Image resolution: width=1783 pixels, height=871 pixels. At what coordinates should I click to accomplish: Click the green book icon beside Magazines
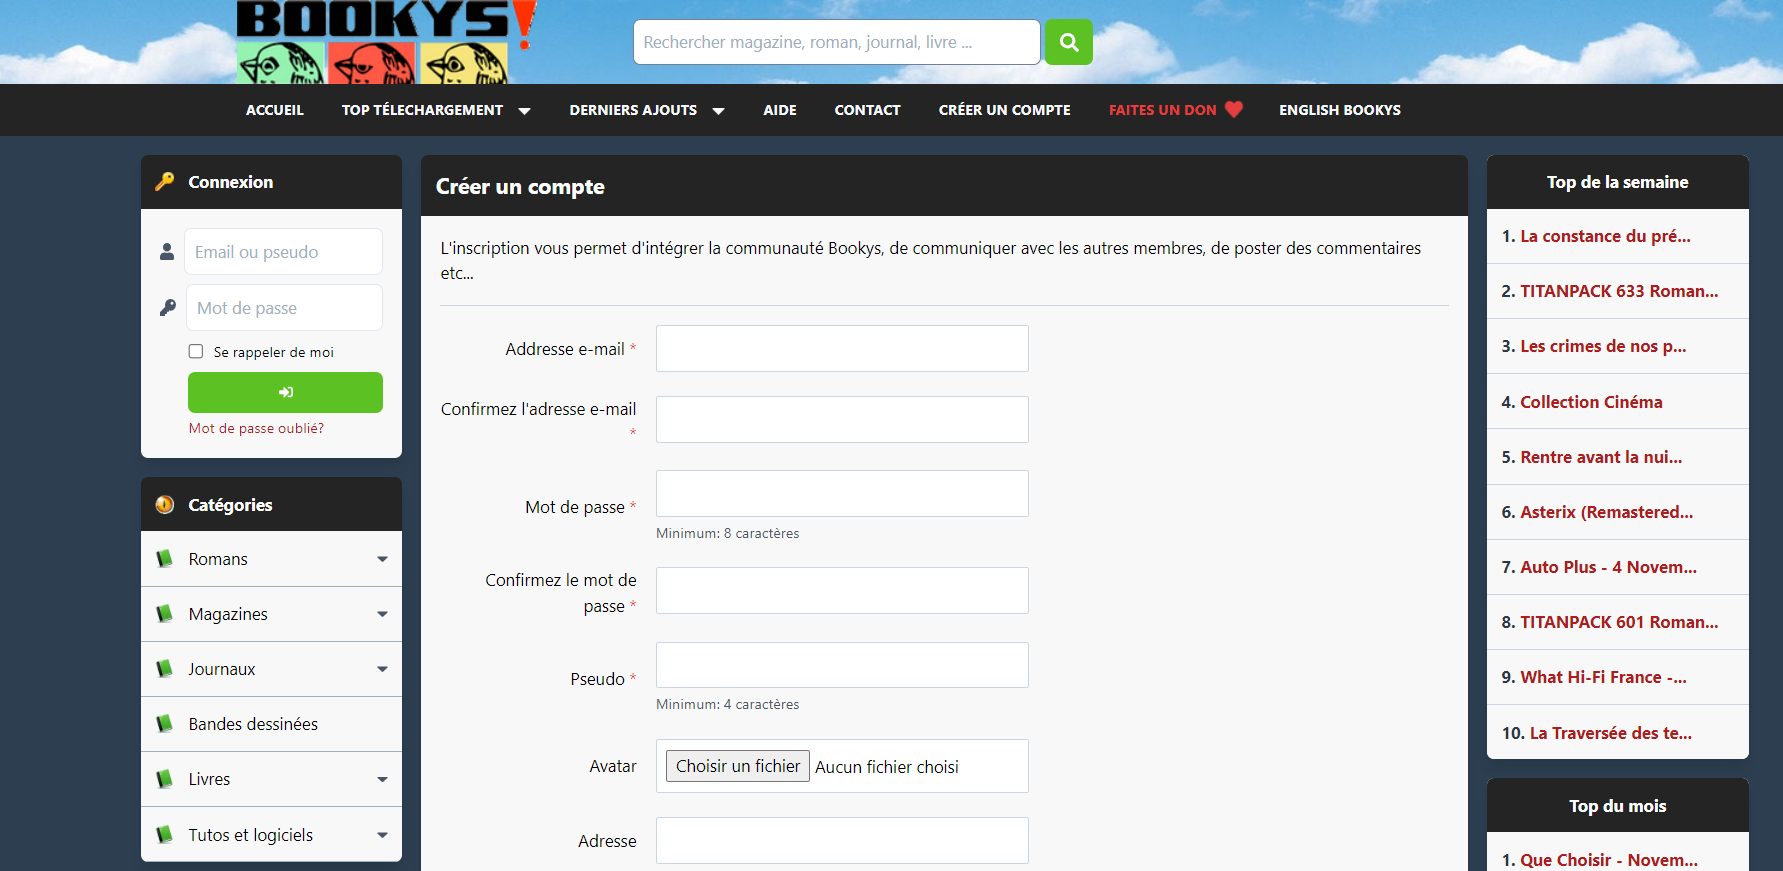click(x=164, y=613)
